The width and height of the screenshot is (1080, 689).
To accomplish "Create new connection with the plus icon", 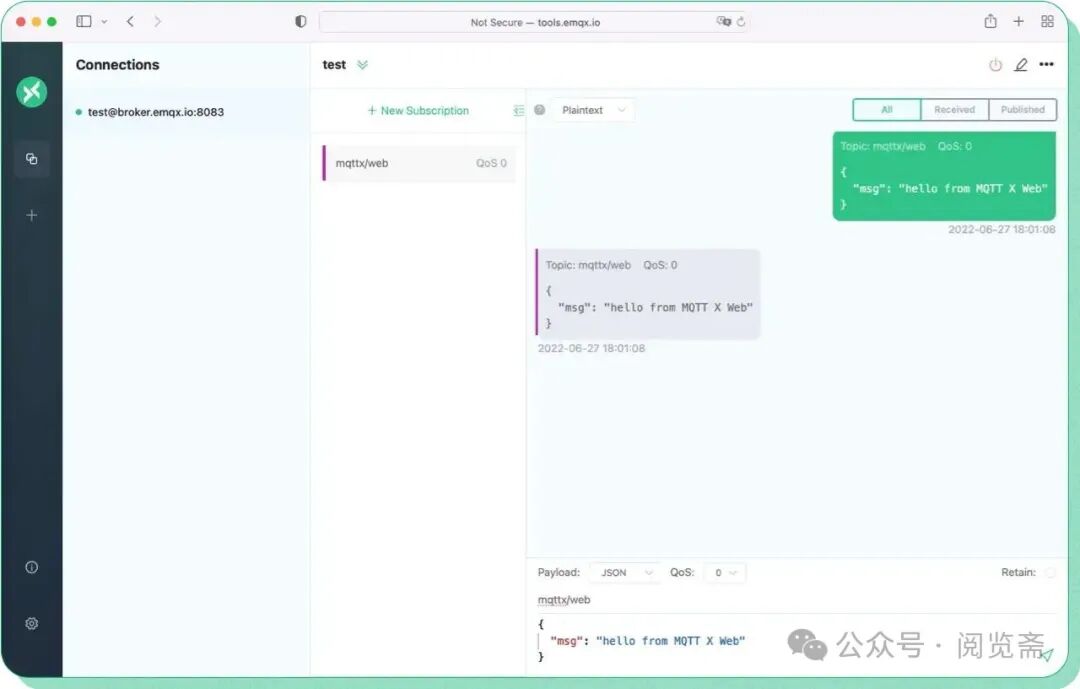I will [x=31, y=214].
